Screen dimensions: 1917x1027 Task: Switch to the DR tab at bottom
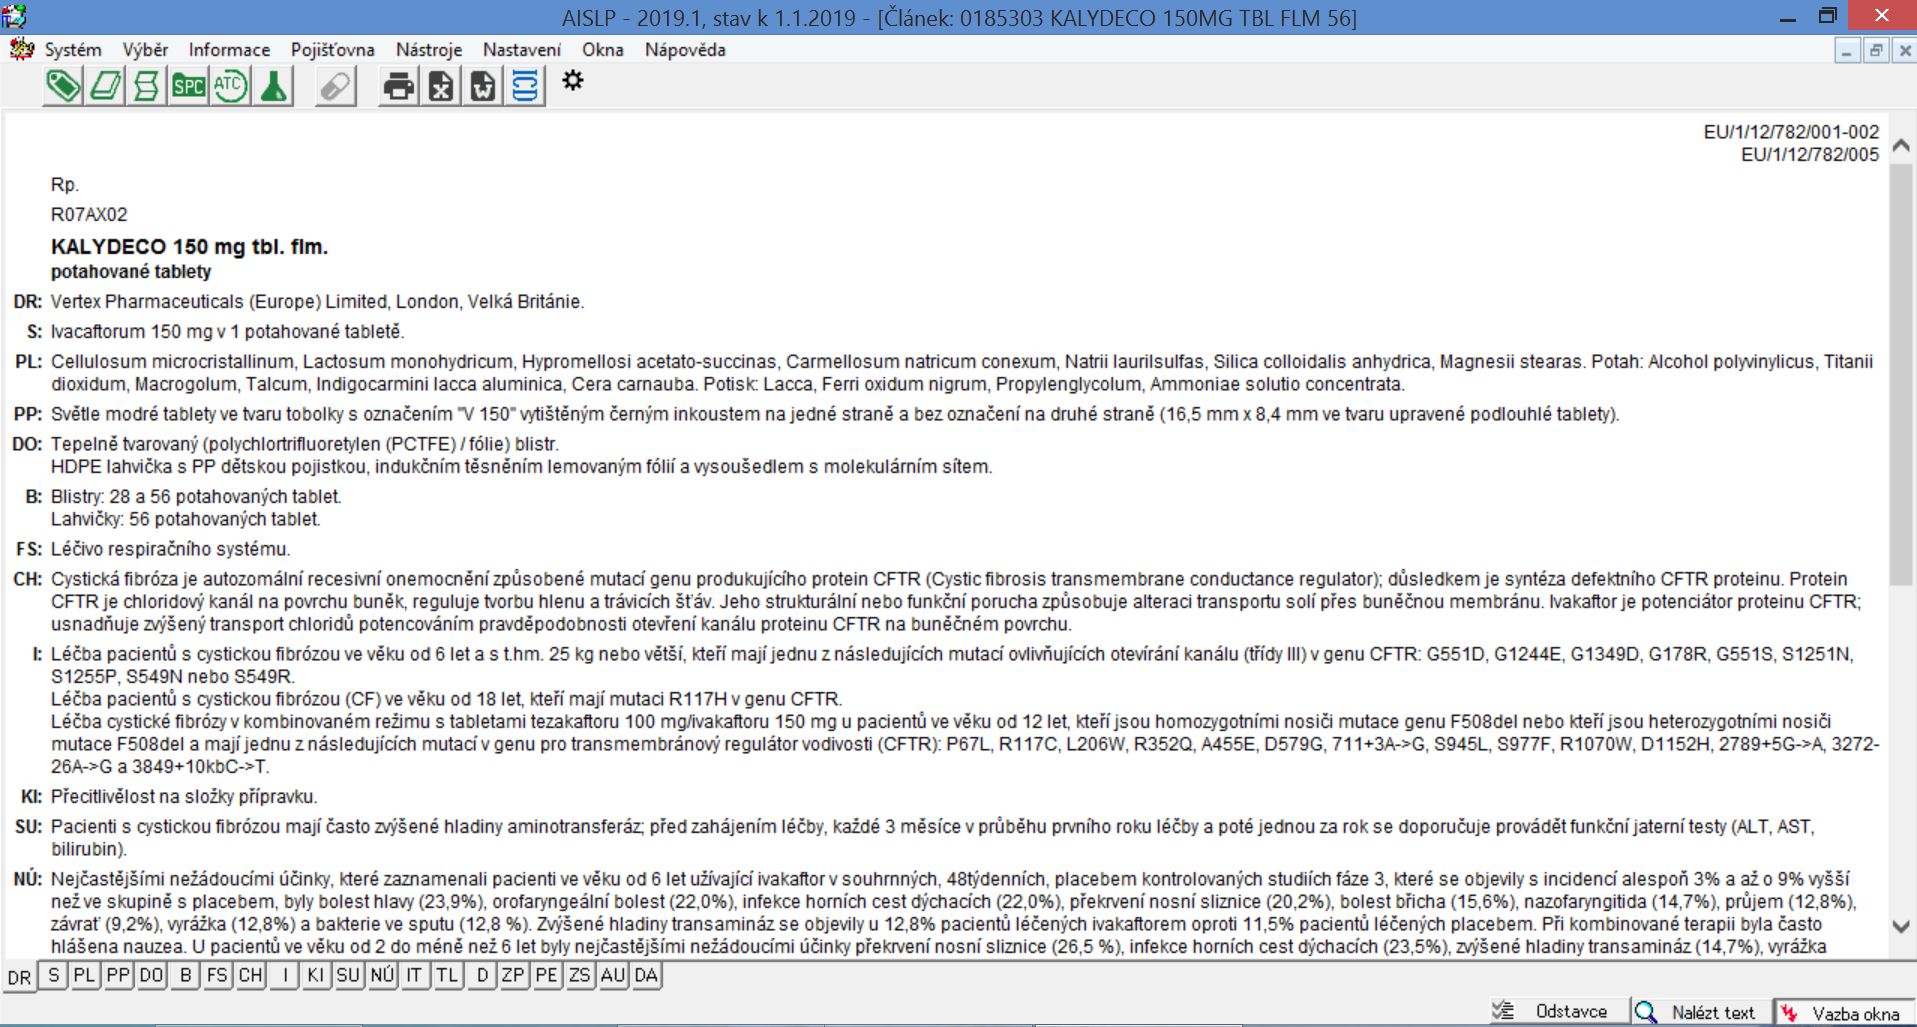pos(19,977)
